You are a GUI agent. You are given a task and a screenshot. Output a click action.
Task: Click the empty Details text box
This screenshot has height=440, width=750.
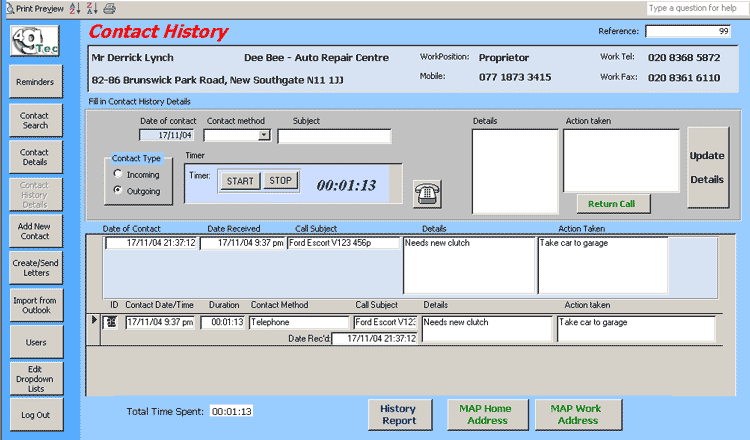[x=515, y=171]
